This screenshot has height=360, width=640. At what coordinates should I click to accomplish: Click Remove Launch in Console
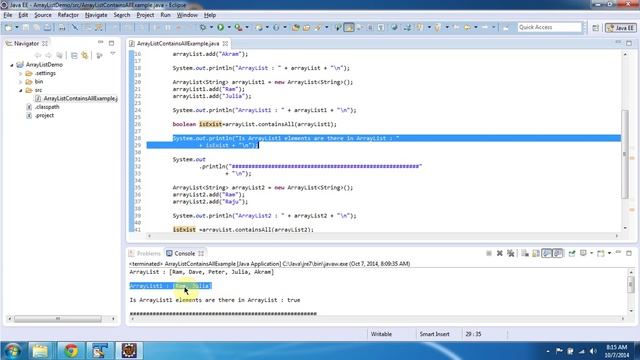click(x=500, y=253)
